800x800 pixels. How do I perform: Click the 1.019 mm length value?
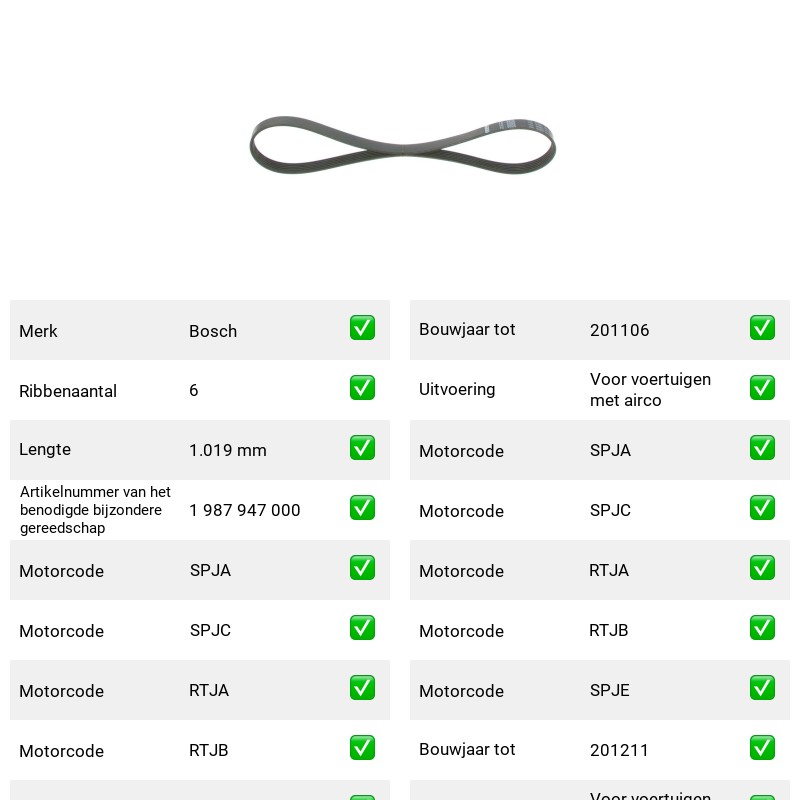coord(228,450)
